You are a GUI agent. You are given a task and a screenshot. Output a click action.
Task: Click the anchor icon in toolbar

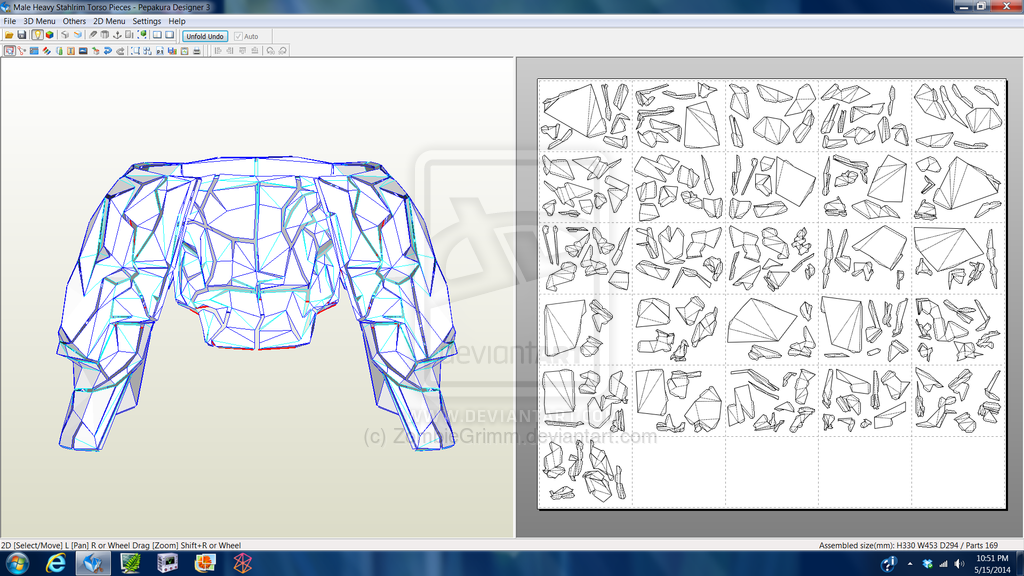click(x=118, y=35)
